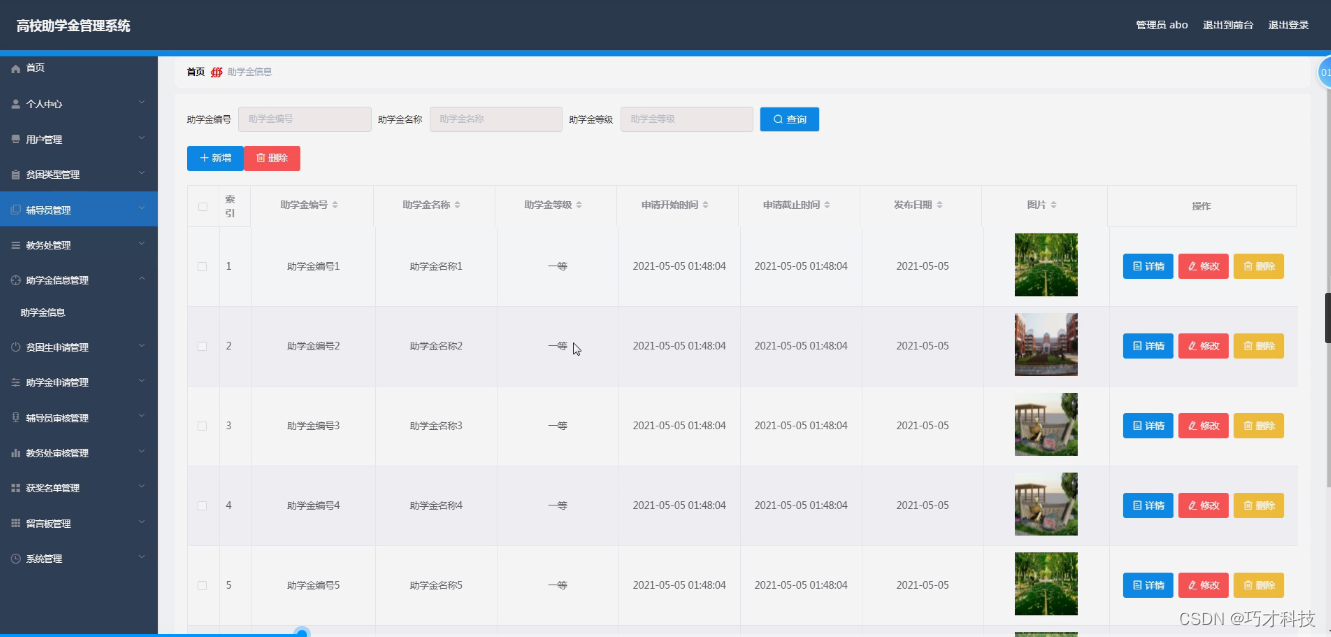Click the user icon next to 个人中心
The height and width of the screenshot is (637, 1331).
click(15, 103)
